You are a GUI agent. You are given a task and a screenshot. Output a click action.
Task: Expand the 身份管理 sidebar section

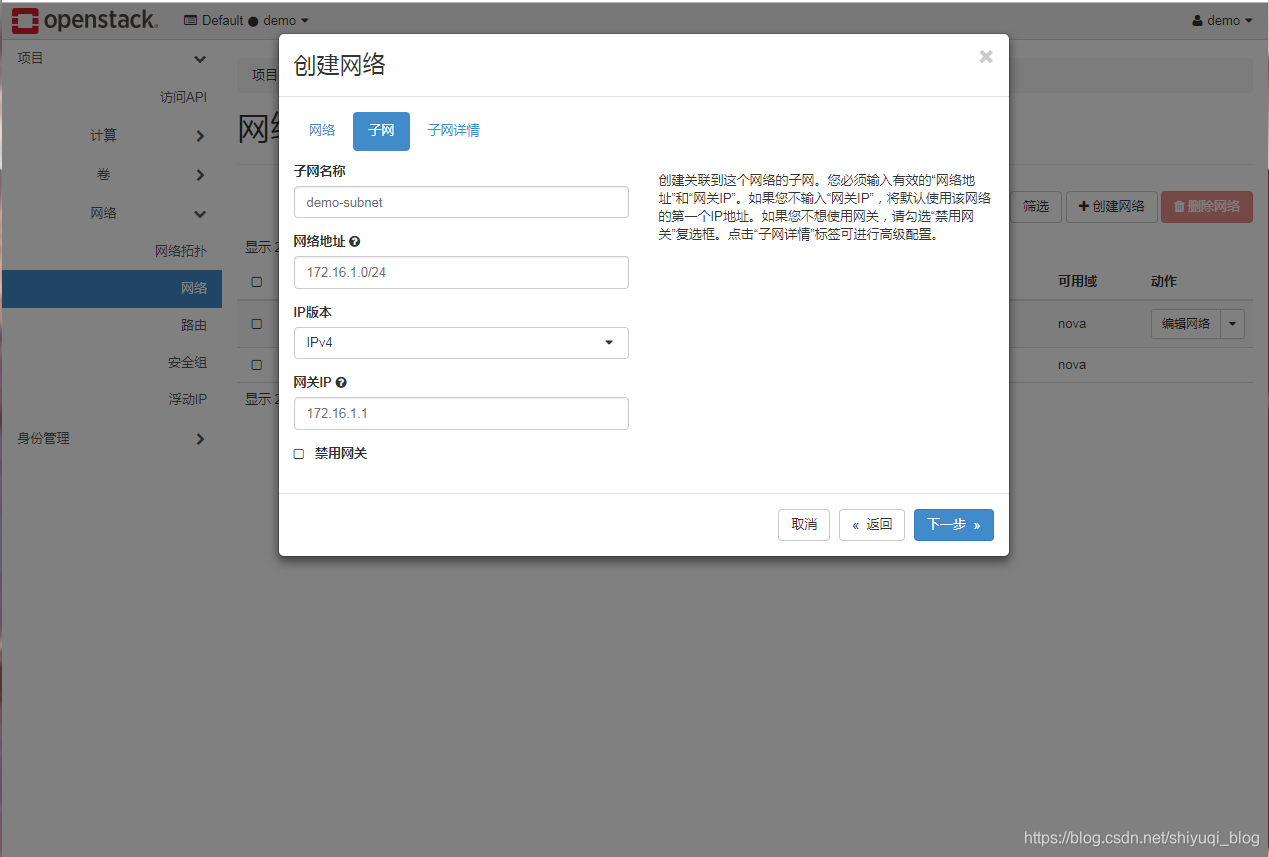point(111,438)
